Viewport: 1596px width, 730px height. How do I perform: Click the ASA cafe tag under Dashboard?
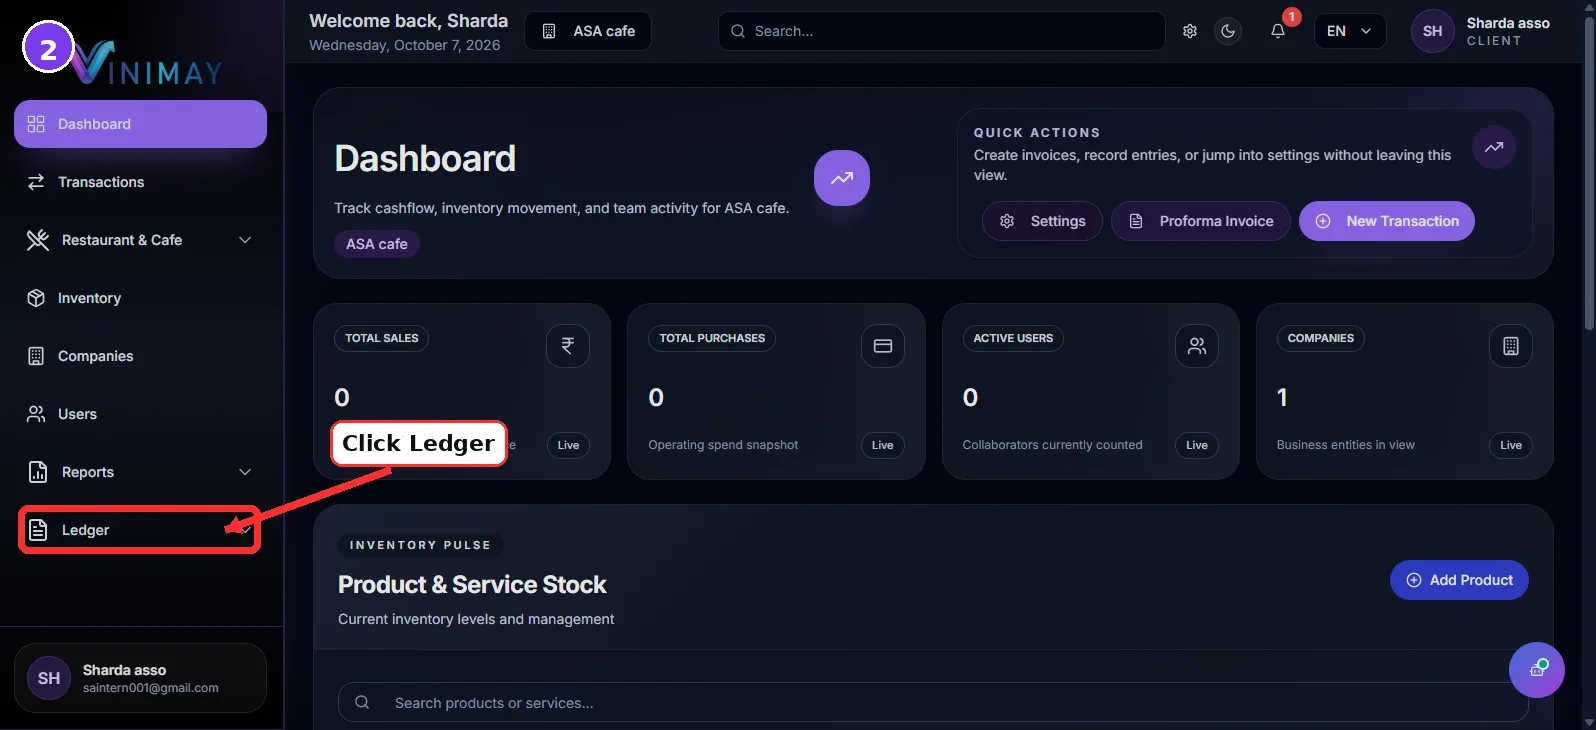pyautogui.click(x=377, y=244)
